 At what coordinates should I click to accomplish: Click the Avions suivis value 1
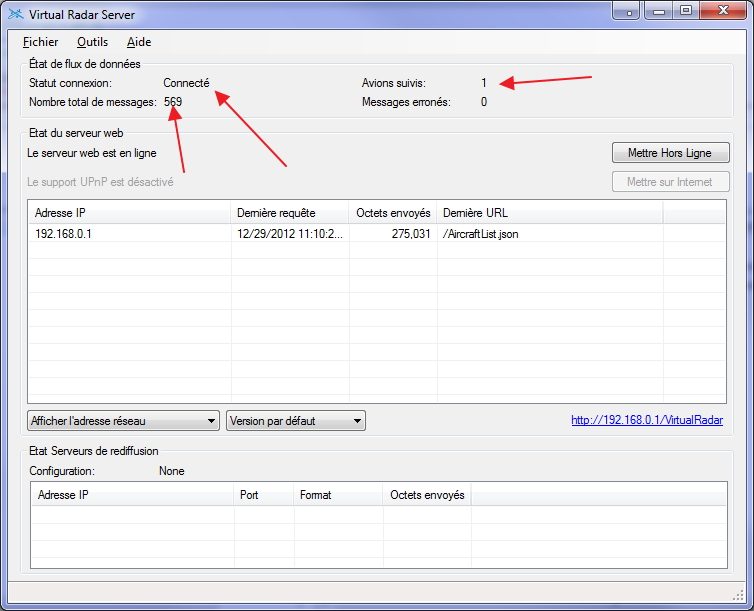click(x=484, y=83)
